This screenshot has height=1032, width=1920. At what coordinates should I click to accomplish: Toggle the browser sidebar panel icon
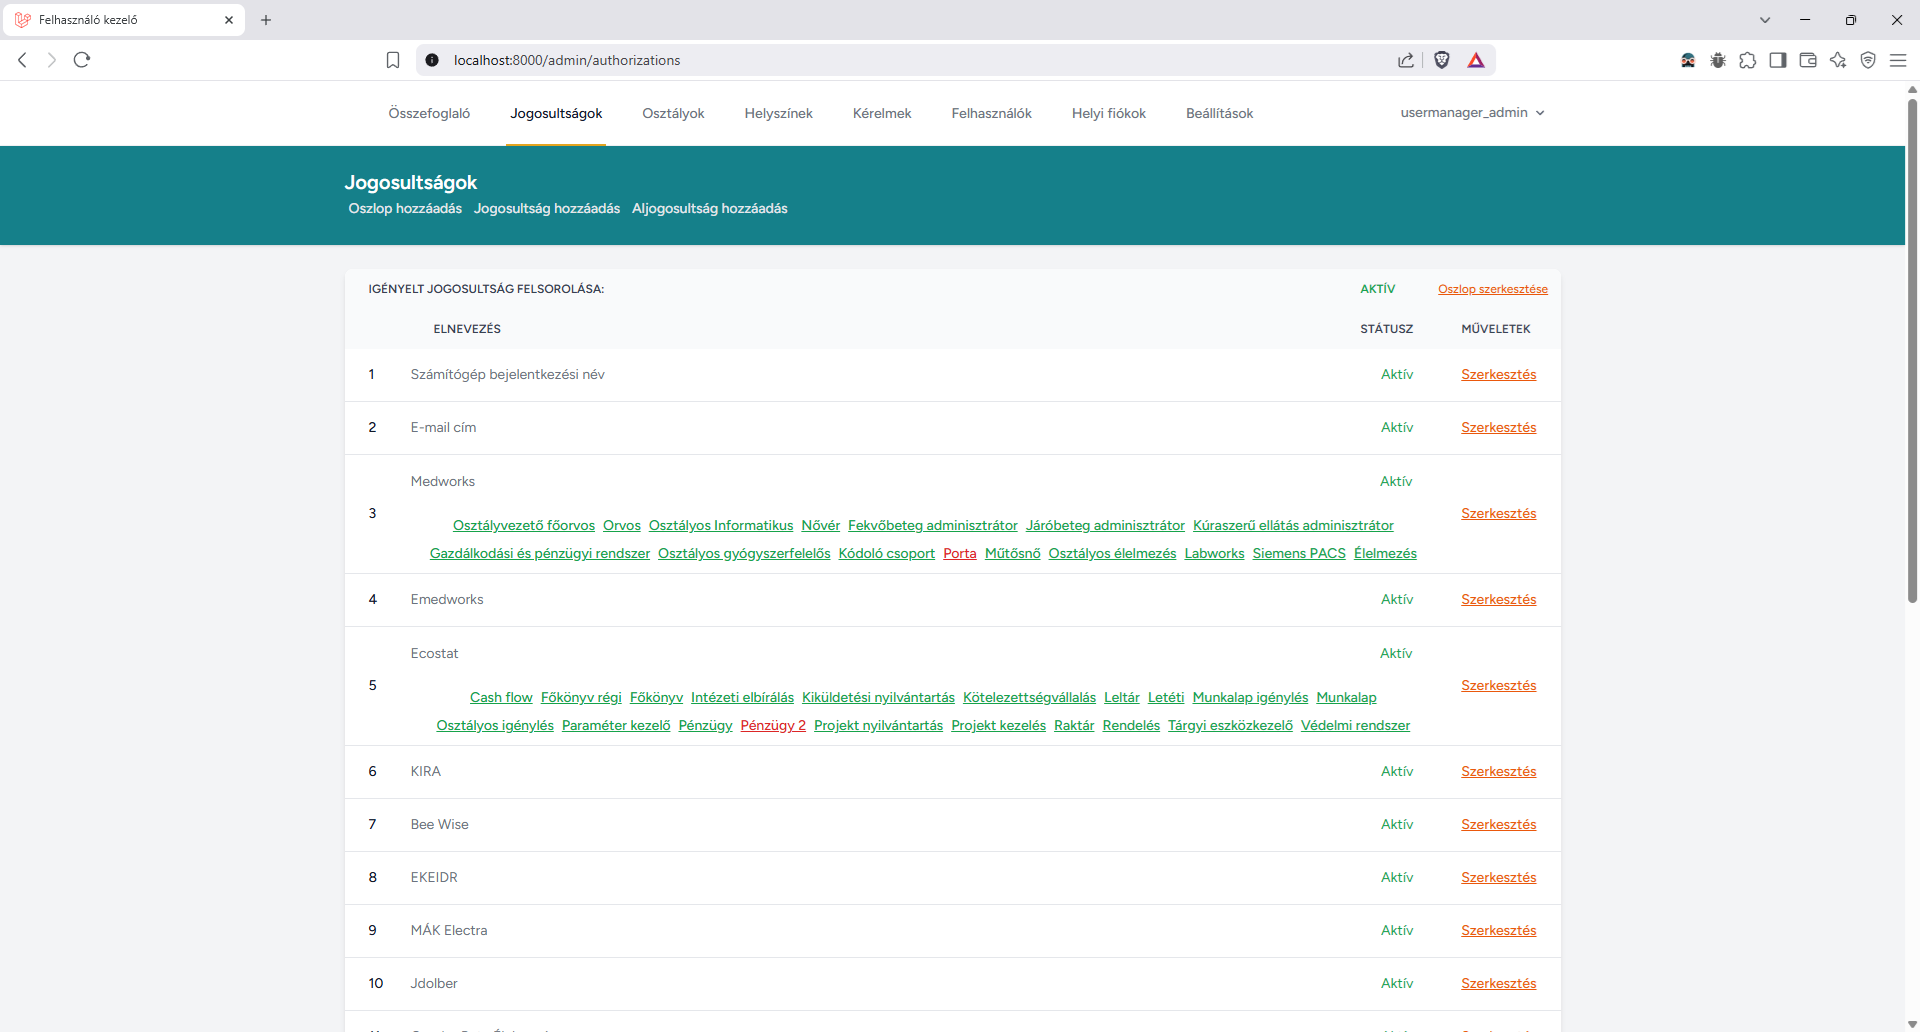1778,60
